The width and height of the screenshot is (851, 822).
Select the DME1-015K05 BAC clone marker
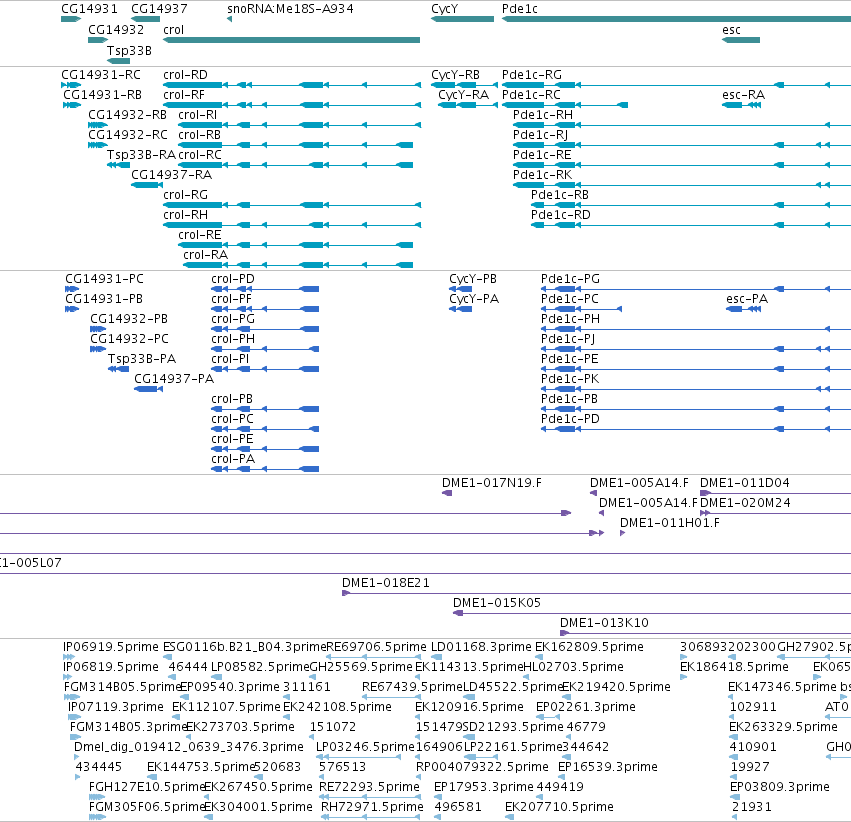coord(458,613)
